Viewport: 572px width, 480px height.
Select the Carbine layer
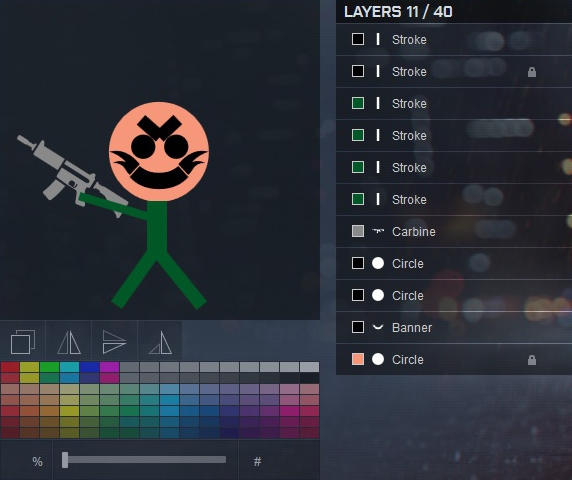click(454, 231)
